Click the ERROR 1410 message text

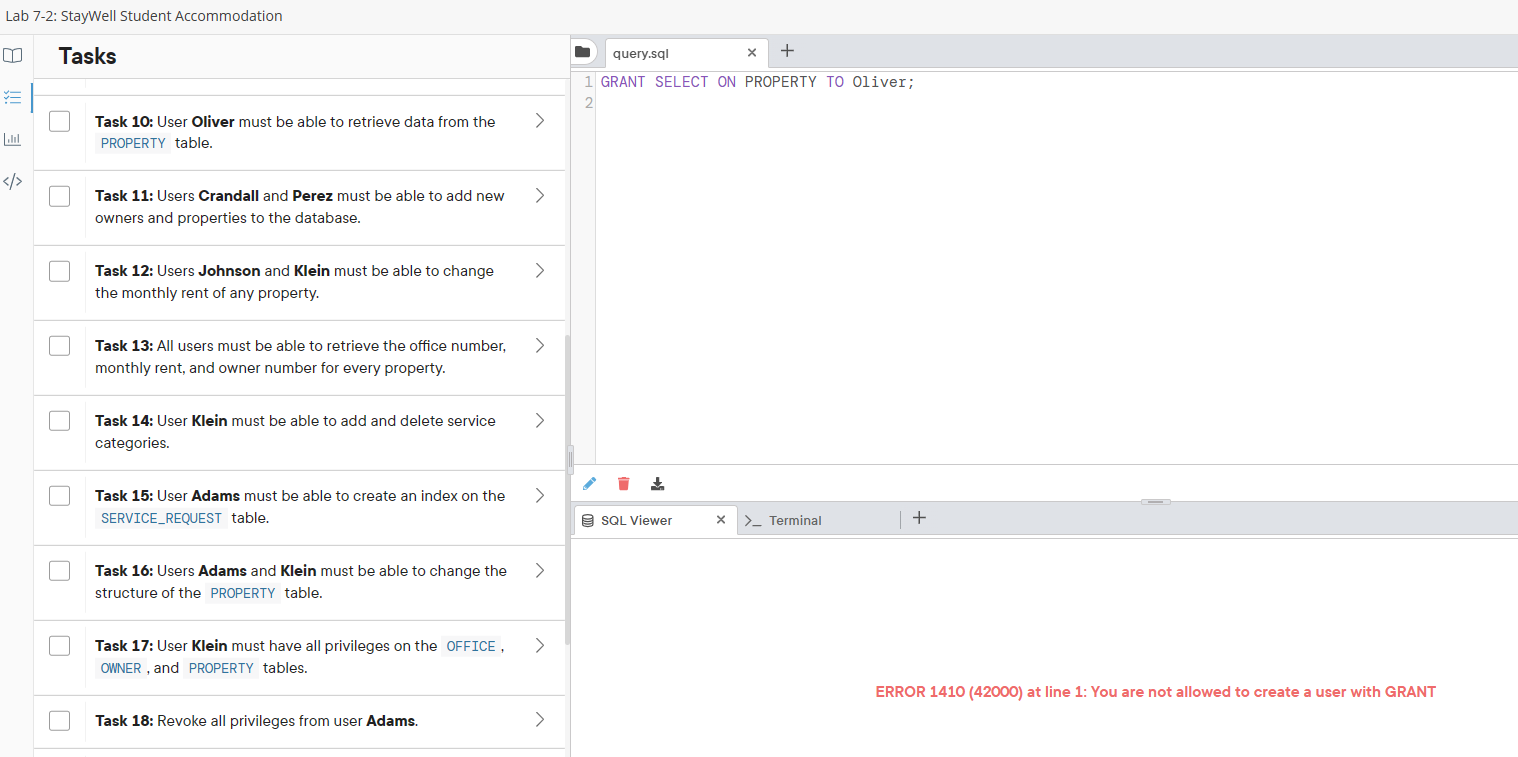click(x=1155, y=692)
